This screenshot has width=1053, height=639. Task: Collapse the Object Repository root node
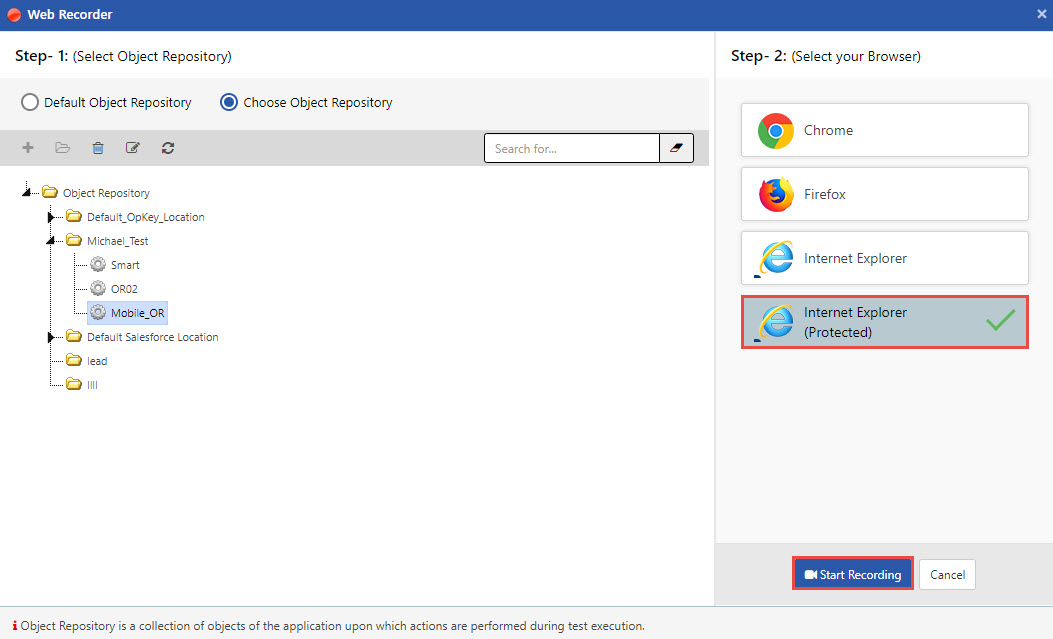click(x=27, y=192)
